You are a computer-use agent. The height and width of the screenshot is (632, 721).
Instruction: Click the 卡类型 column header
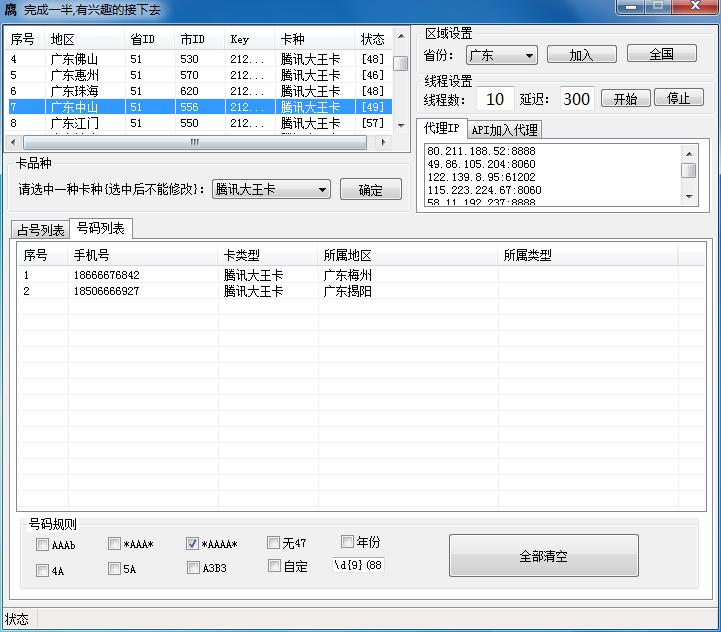(269, 255)
